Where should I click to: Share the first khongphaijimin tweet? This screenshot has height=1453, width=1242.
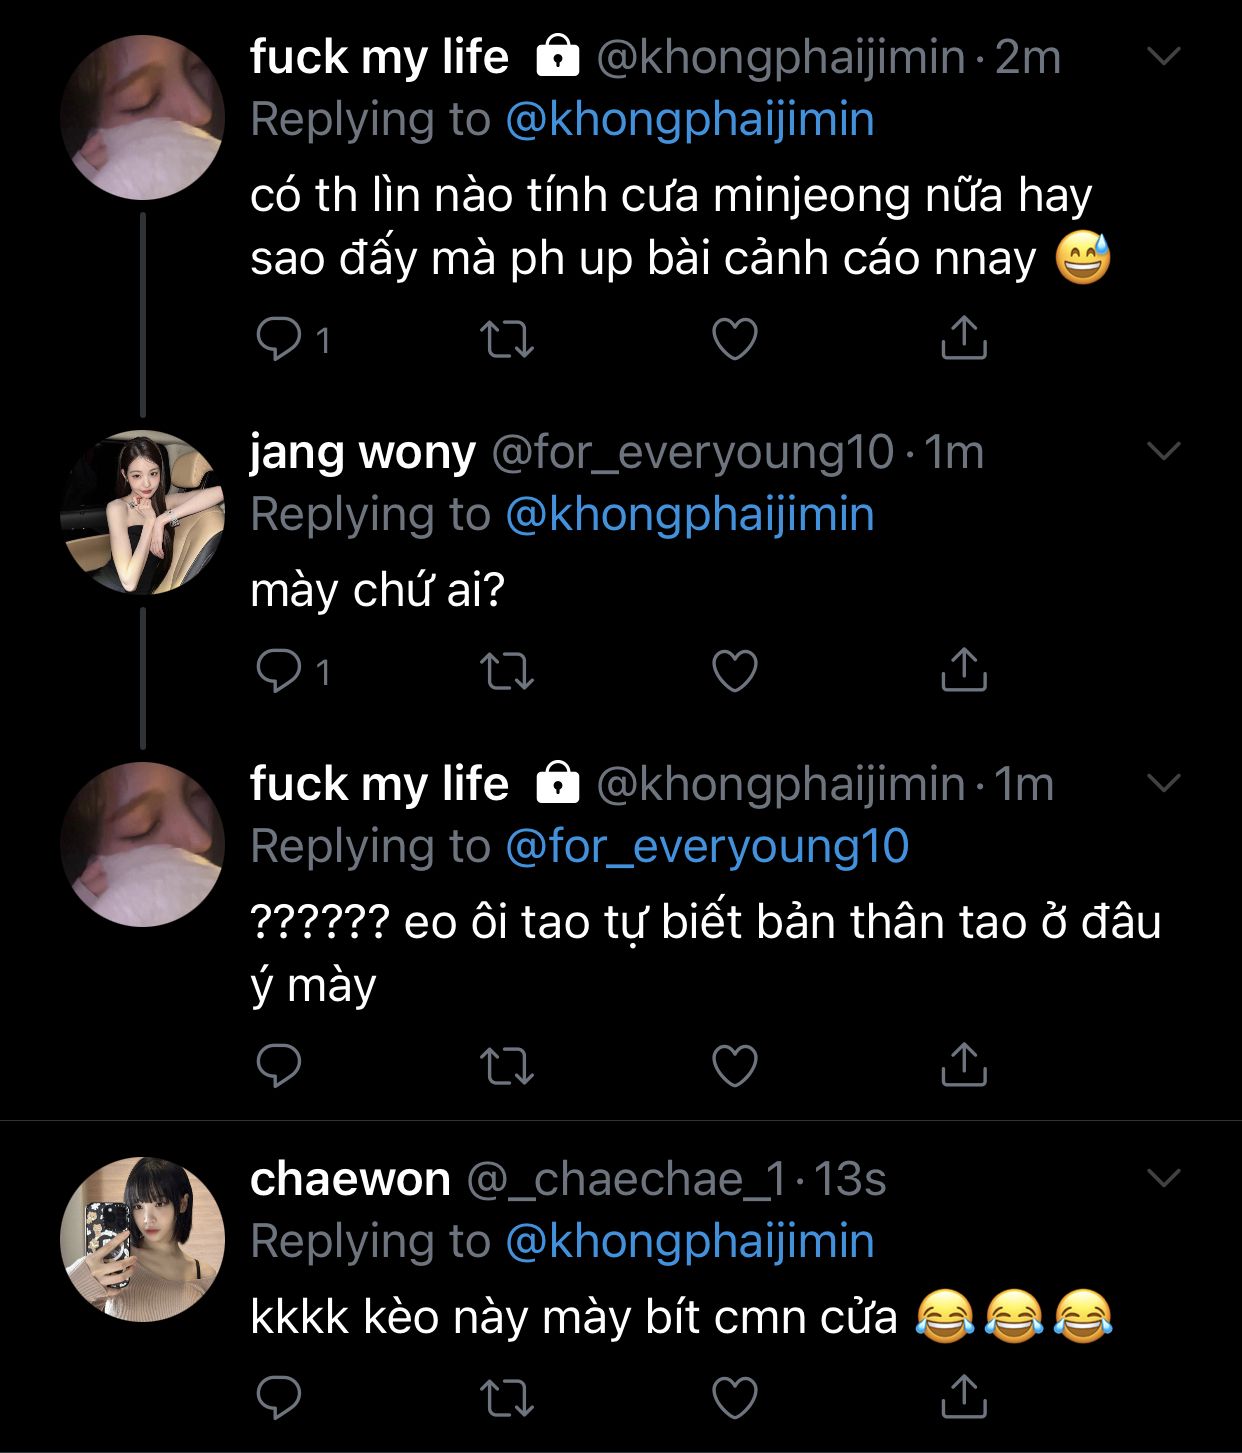(963, 339)
